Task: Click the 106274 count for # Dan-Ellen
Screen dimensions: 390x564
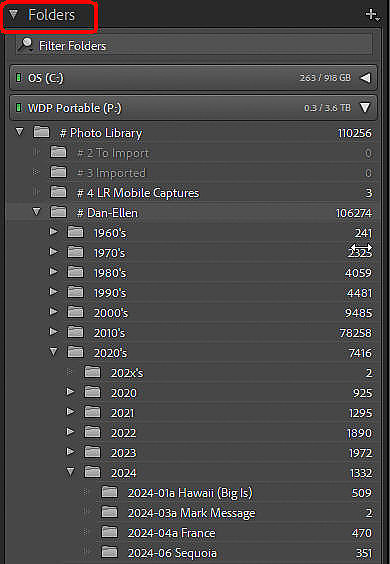Action: (354, 214)
